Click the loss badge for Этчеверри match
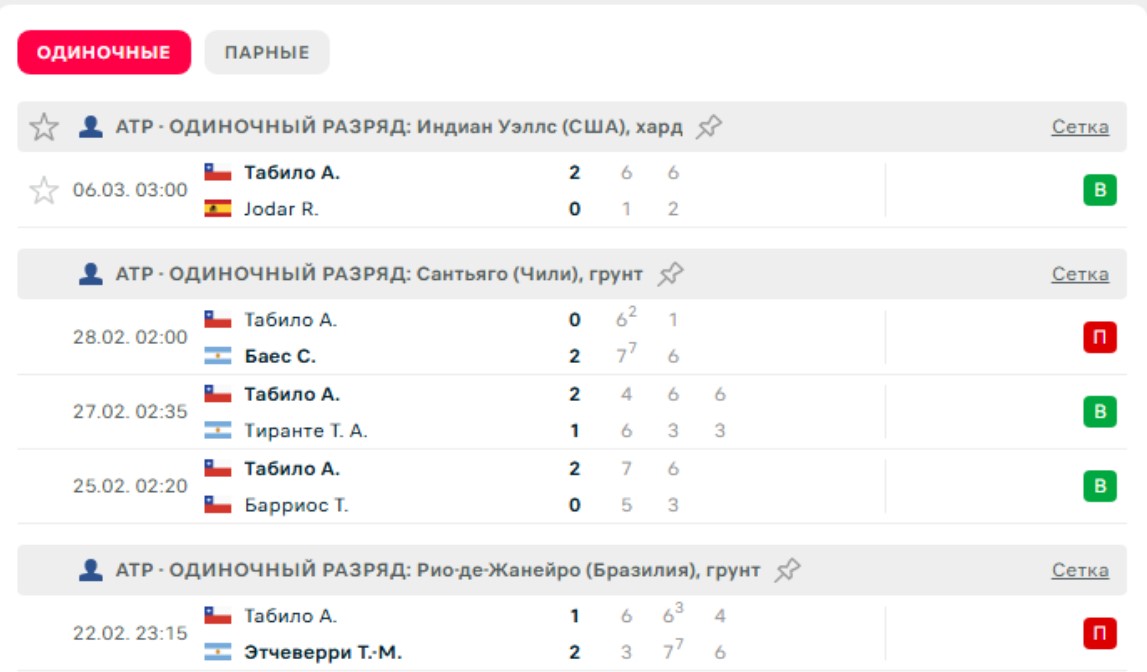Screen dimensions: 1147x672 pyautogui.click(x=1099, y=634)
